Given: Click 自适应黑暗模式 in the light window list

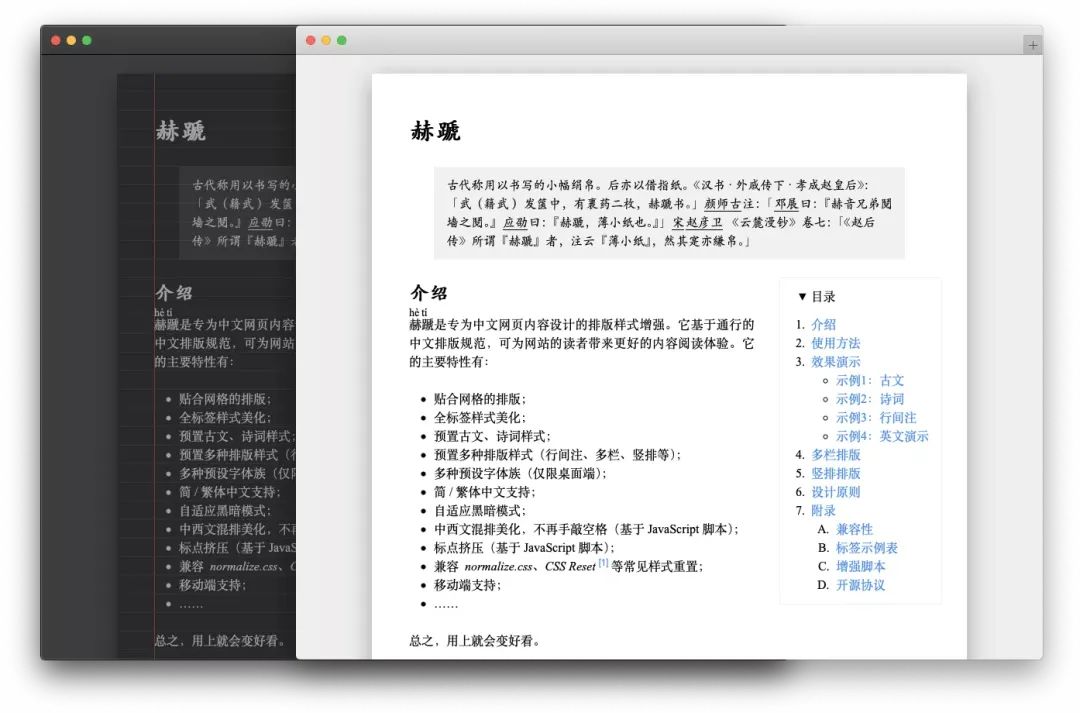Looking at the screenshot, I should click(x=480, y=510).
